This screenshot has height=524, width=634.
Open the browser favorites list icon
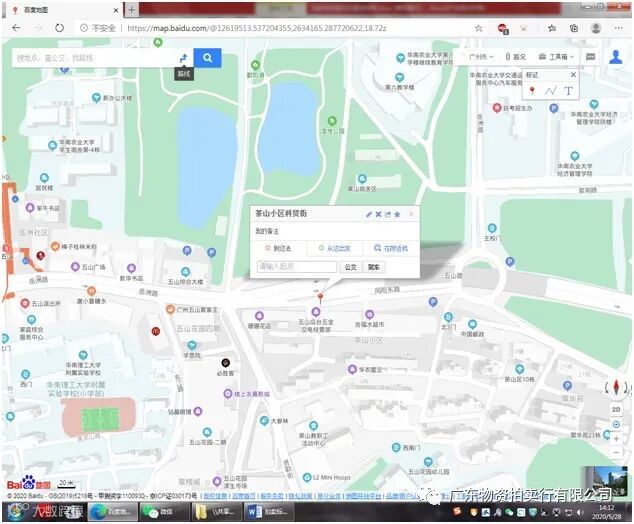pos(552,28)
